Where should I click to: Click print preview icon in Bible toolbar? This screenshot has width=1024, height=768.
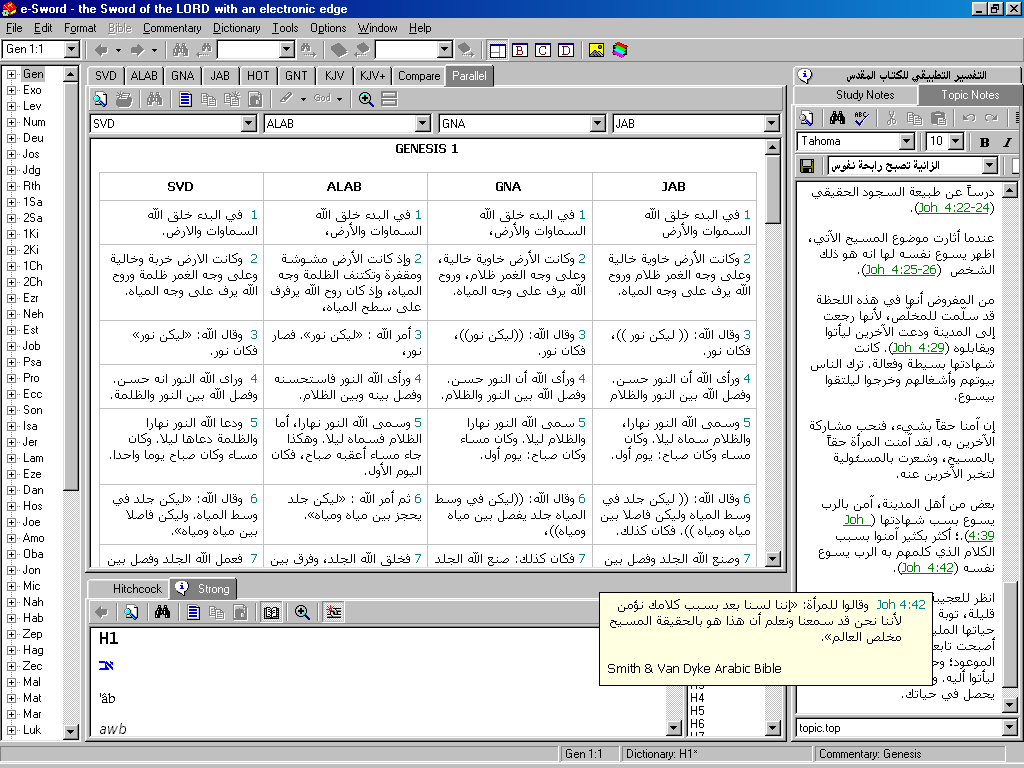[100, 99]
